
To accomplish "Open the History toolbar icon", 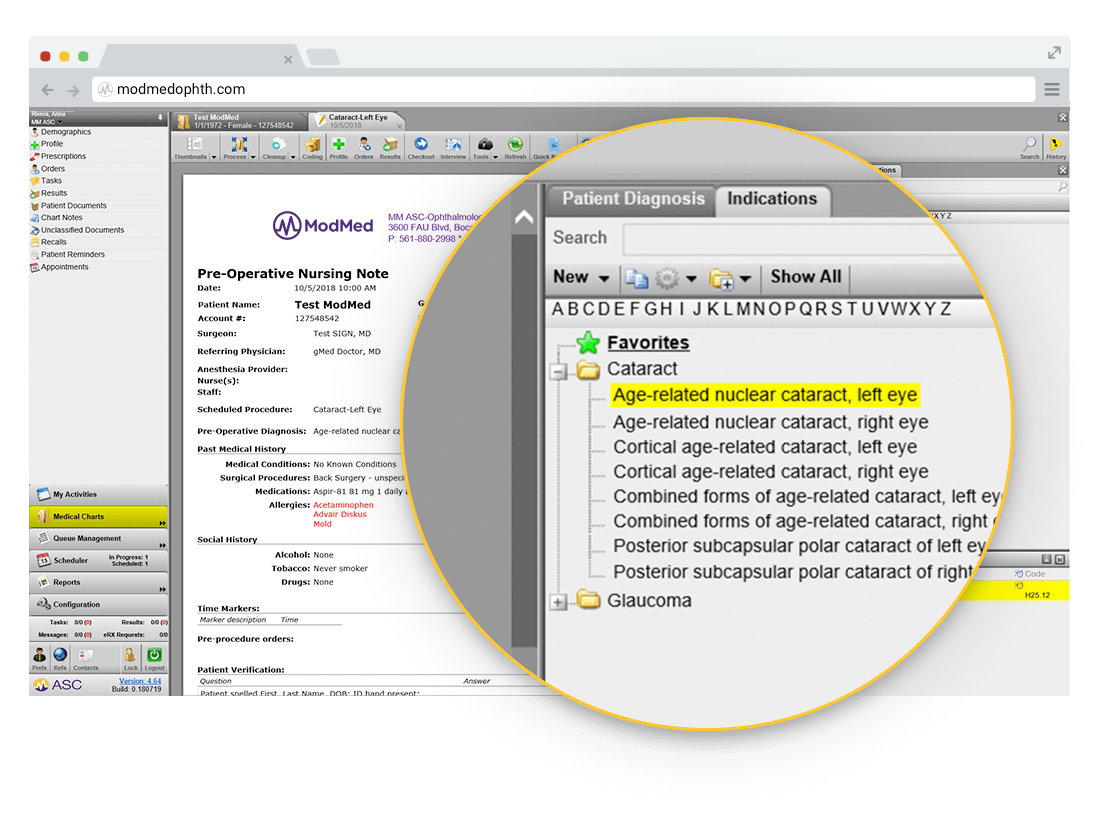I will (1055, 144).
